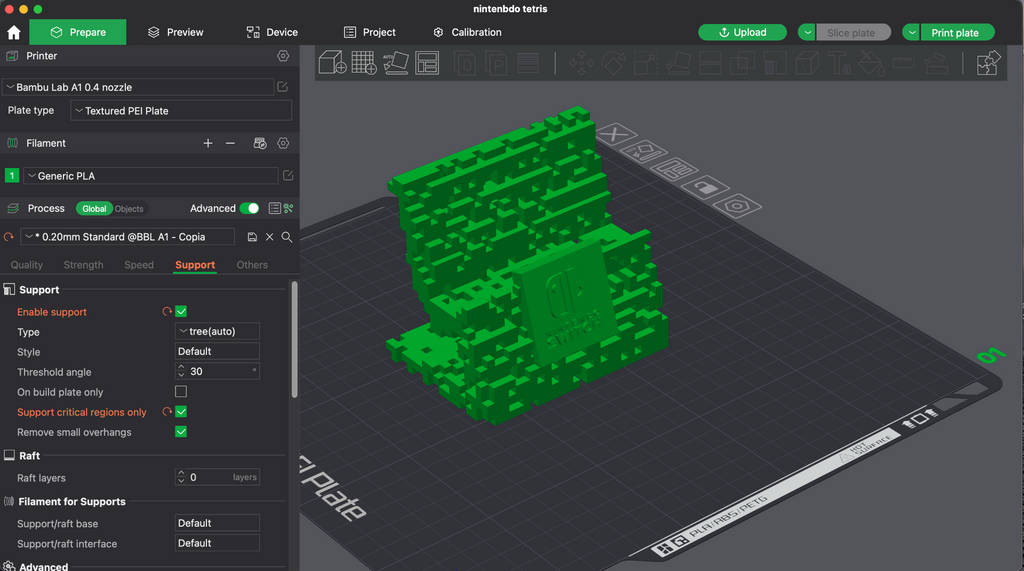The width and height of the screenshot is (1024, 571).
Task: Expand the Generic PLA filament dropdown
Action: (x=151, y=176)
